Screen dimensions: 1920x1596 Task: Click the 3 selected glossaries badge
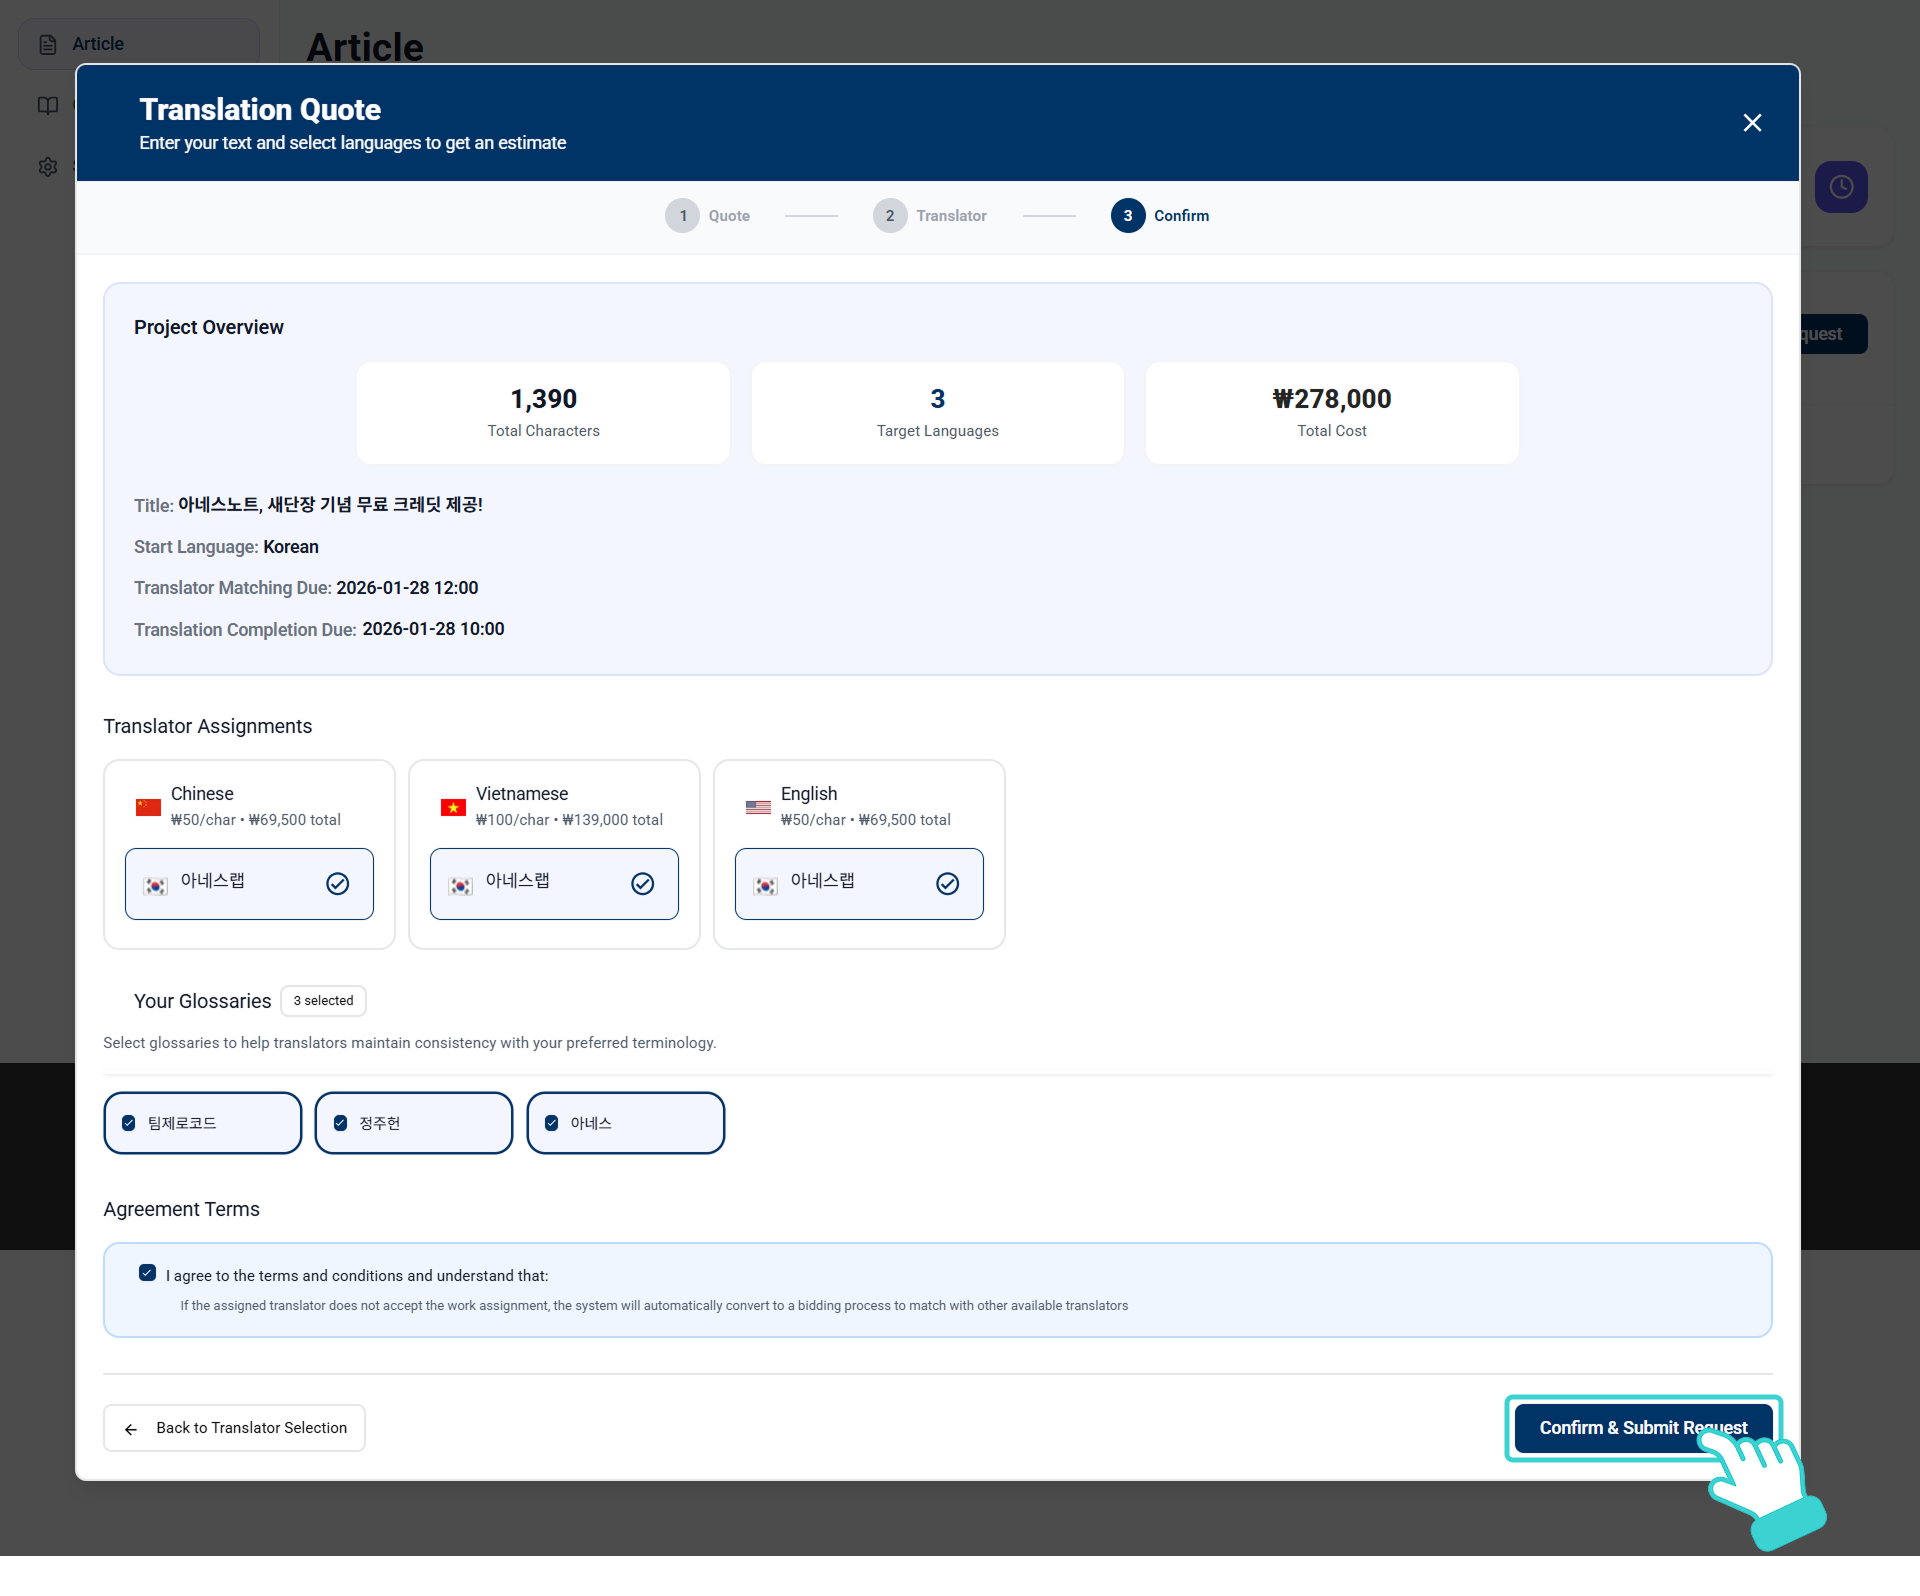coord(323,1001)
